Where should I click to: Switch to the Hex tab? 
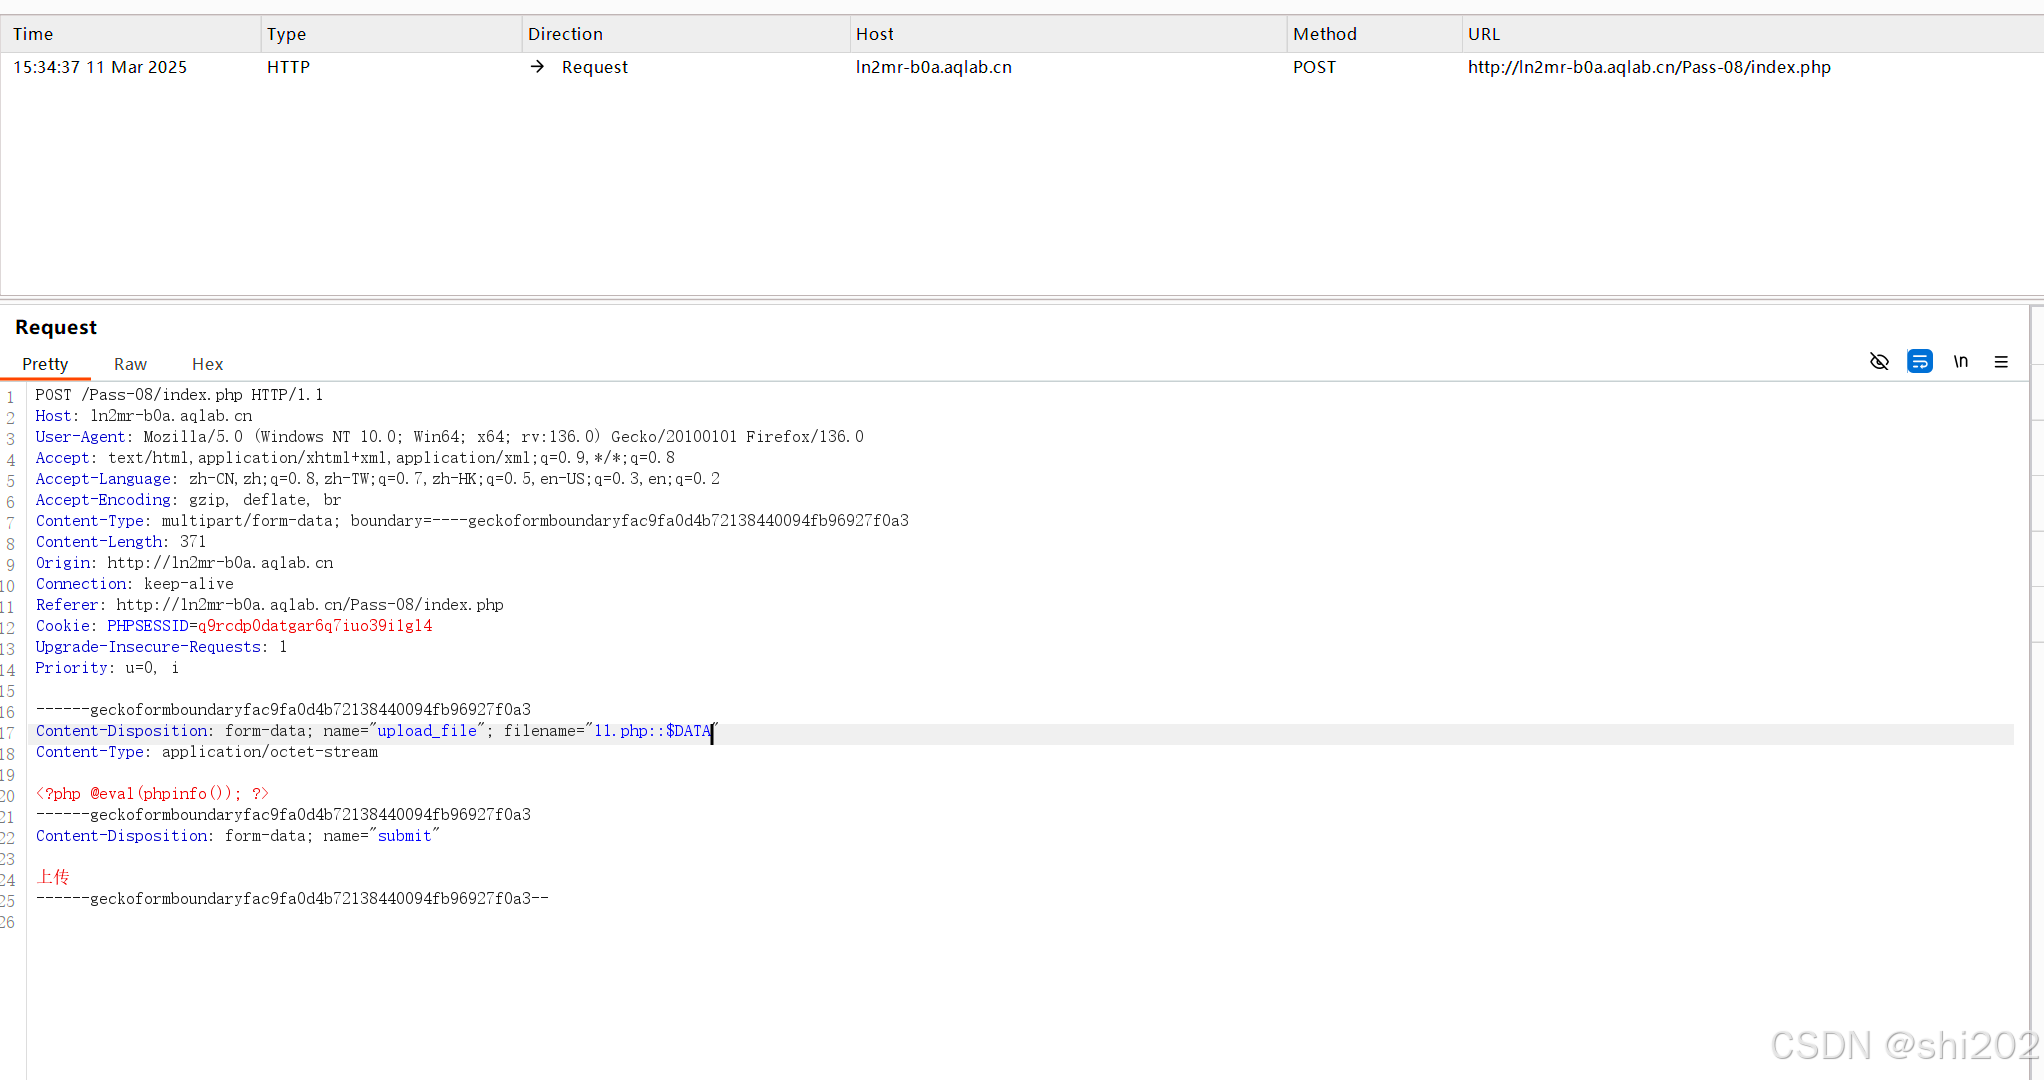(x=207, y=364)
